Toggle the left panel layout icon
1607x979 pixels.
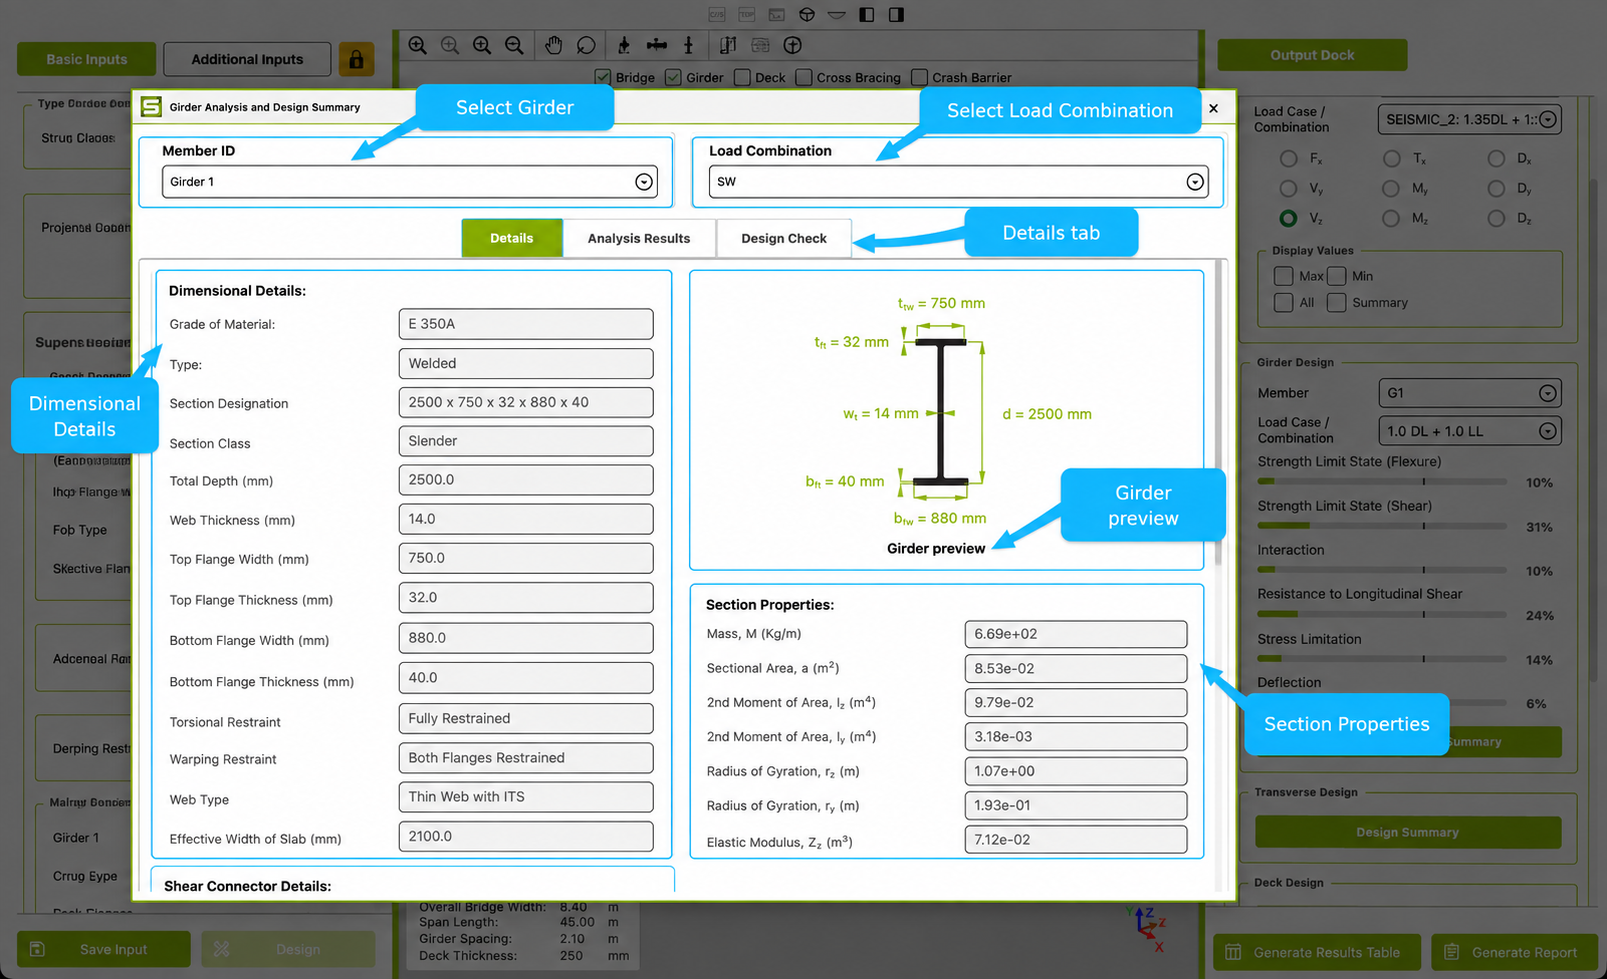point(867,14)
